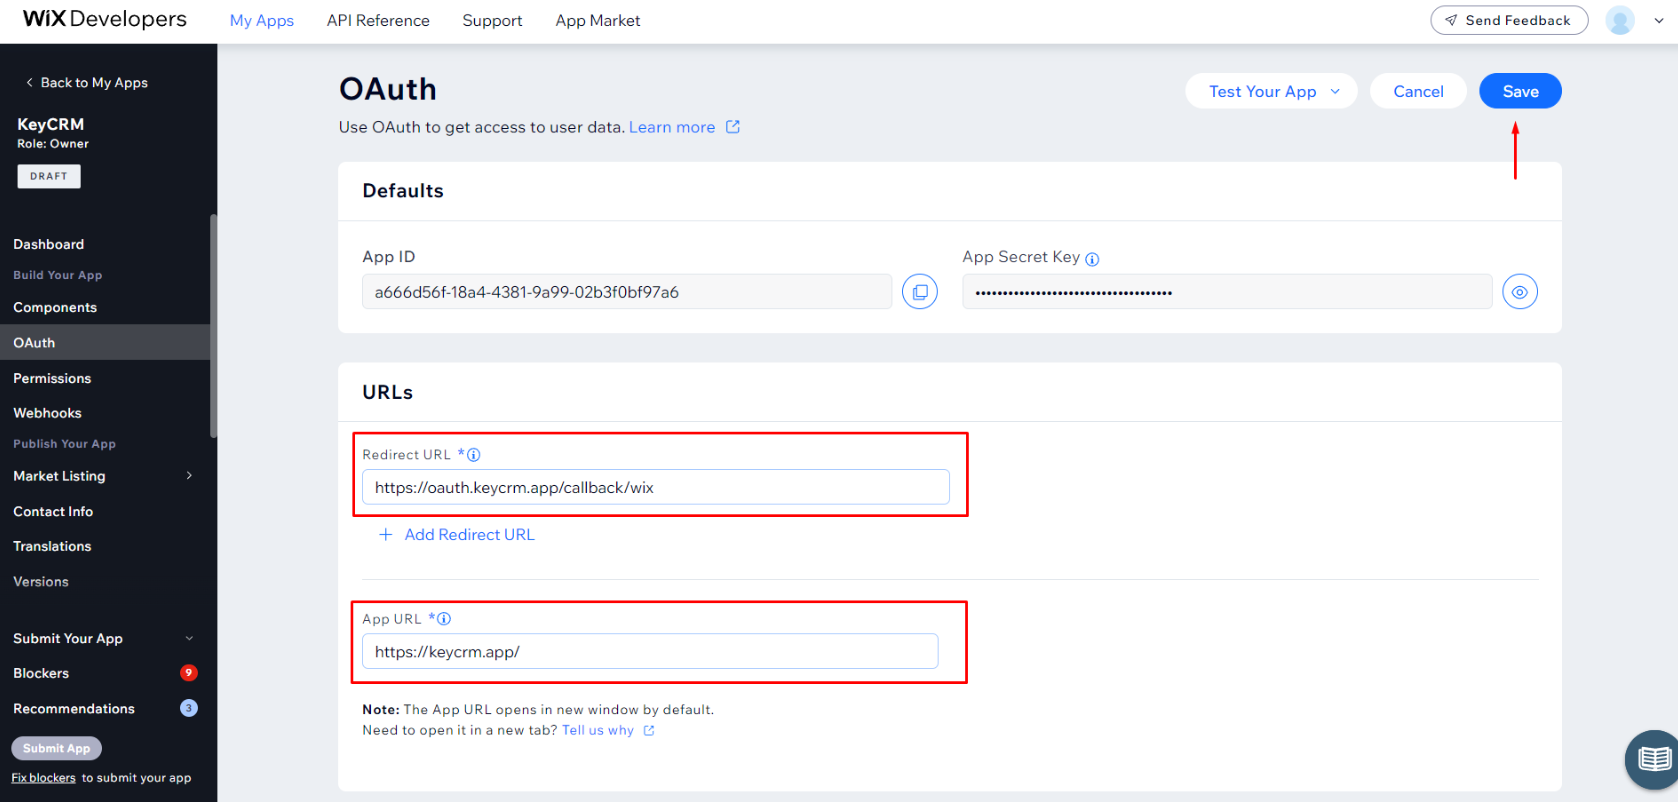This screenshot has width=1678, height=802.
Task: Open external link icon after Tell us why
Action: pyautogui.click(x=649, y=731)
